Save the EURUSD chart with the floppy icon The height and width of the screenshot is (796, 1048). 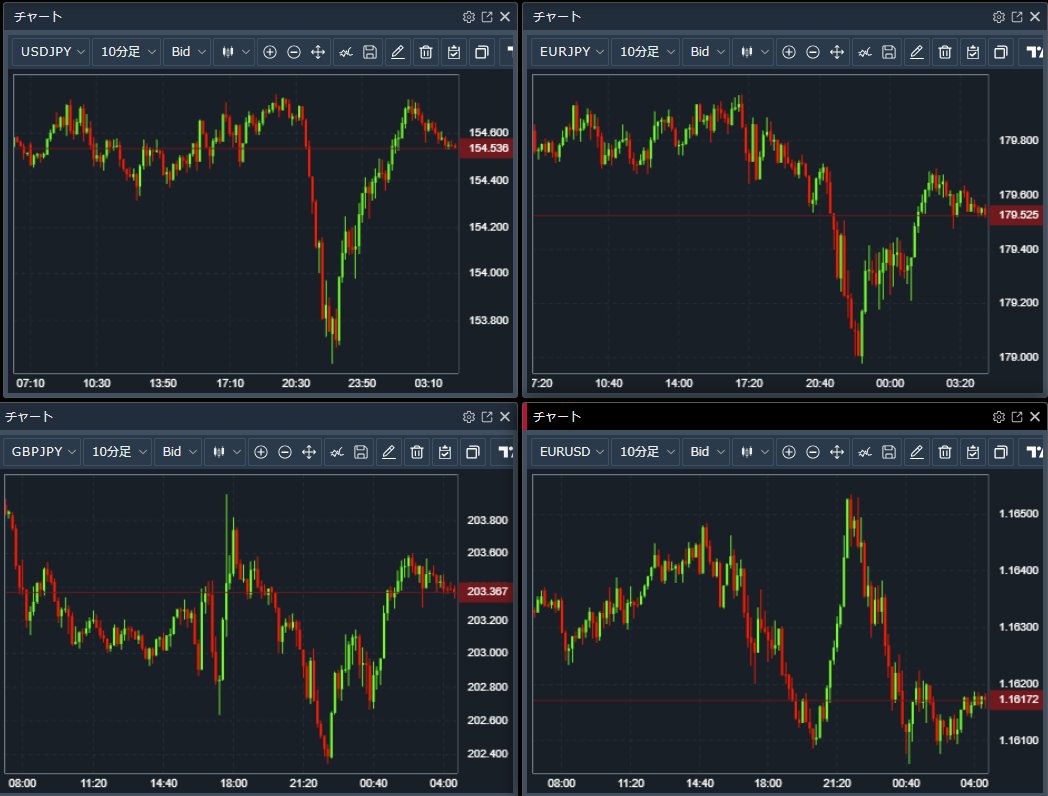(x=889, y=452)
